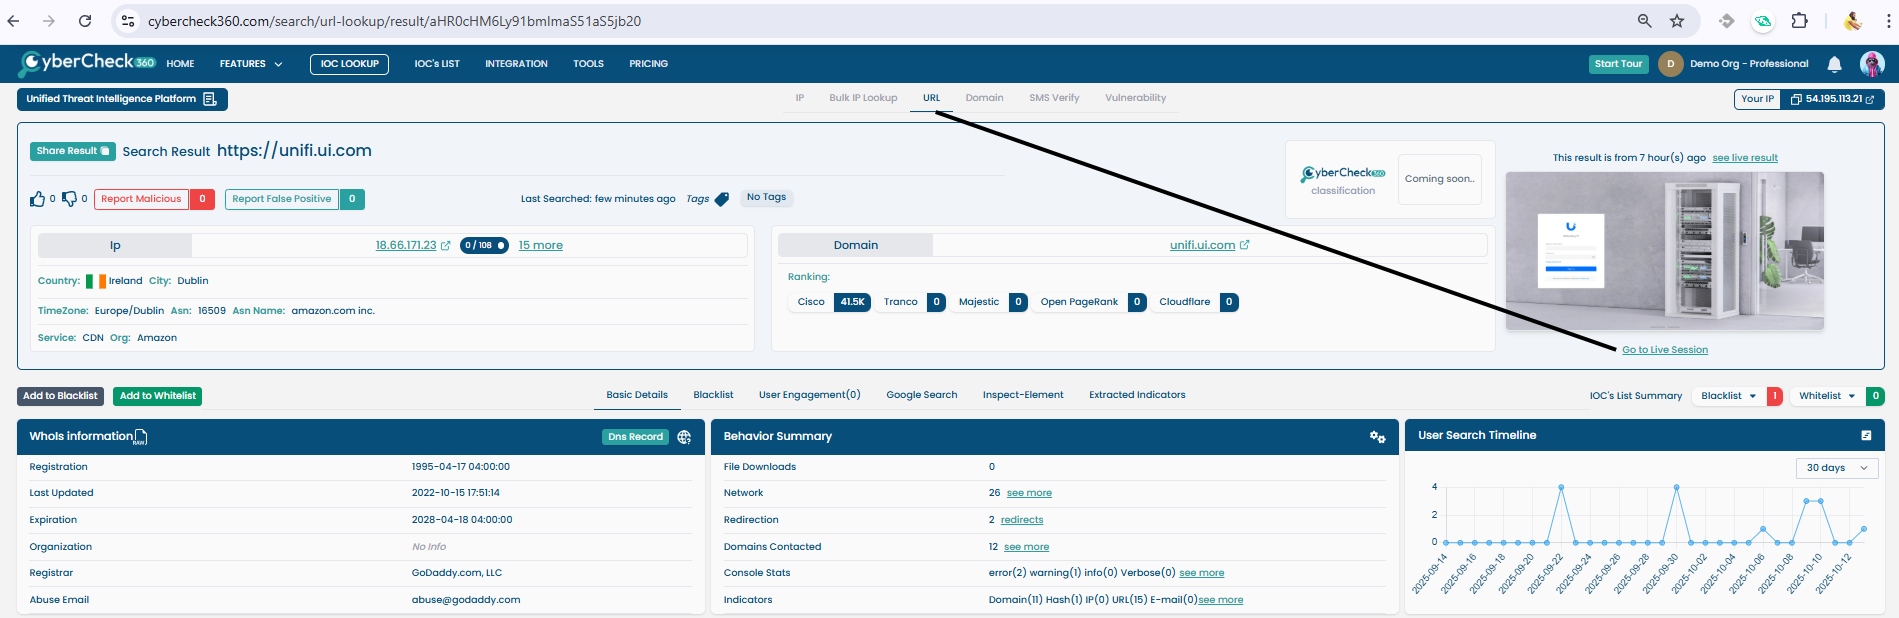Image resolution: width=1899 pixels, height=618 pixels.
Task: Open the PRICING menu item
Action: click(x=648, y=64)
